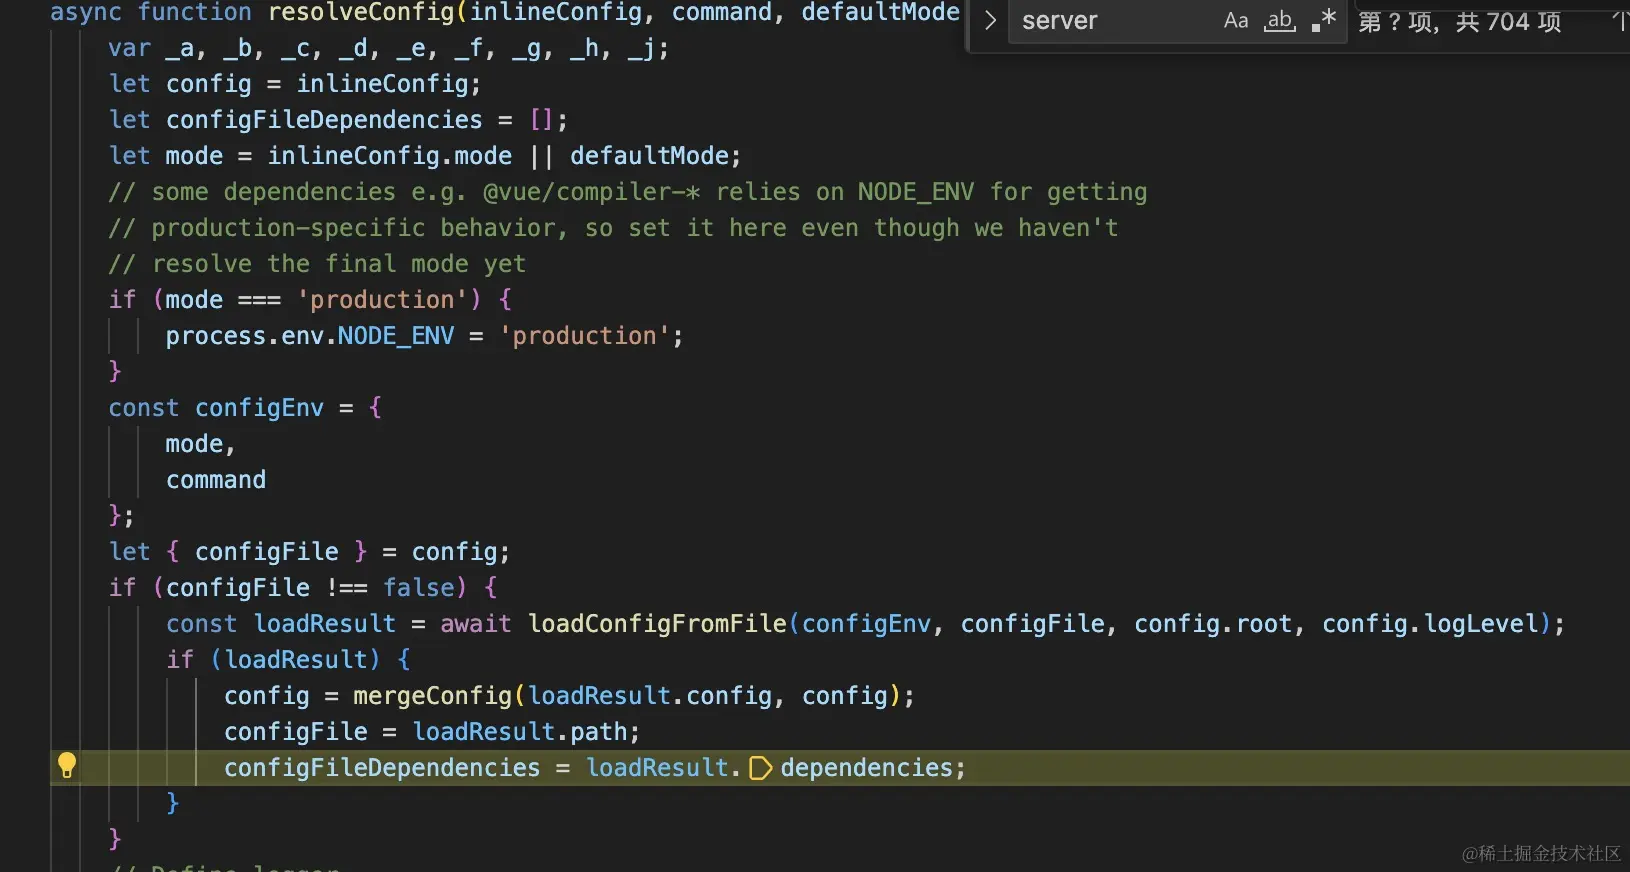
Task: Click the breakpoint marker before 'dependencies'
Action: [760, 768]
